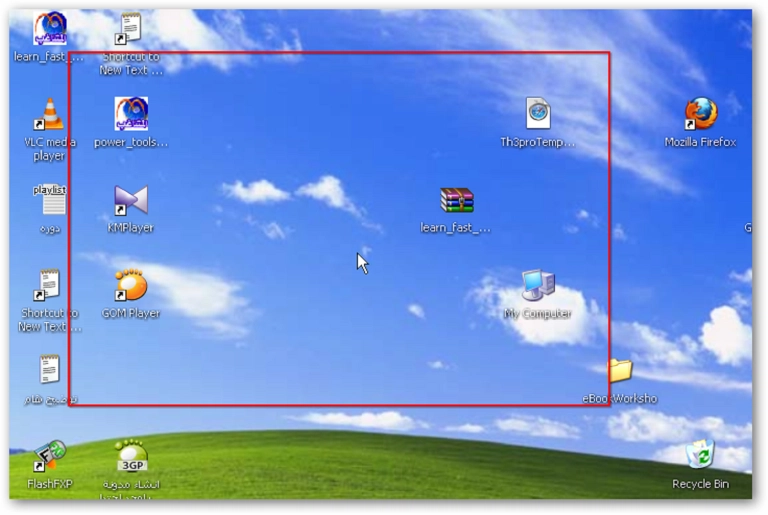Select the GOM Player shortcut
Viewport: 768px width, 515px height.
tap(131, 285)
